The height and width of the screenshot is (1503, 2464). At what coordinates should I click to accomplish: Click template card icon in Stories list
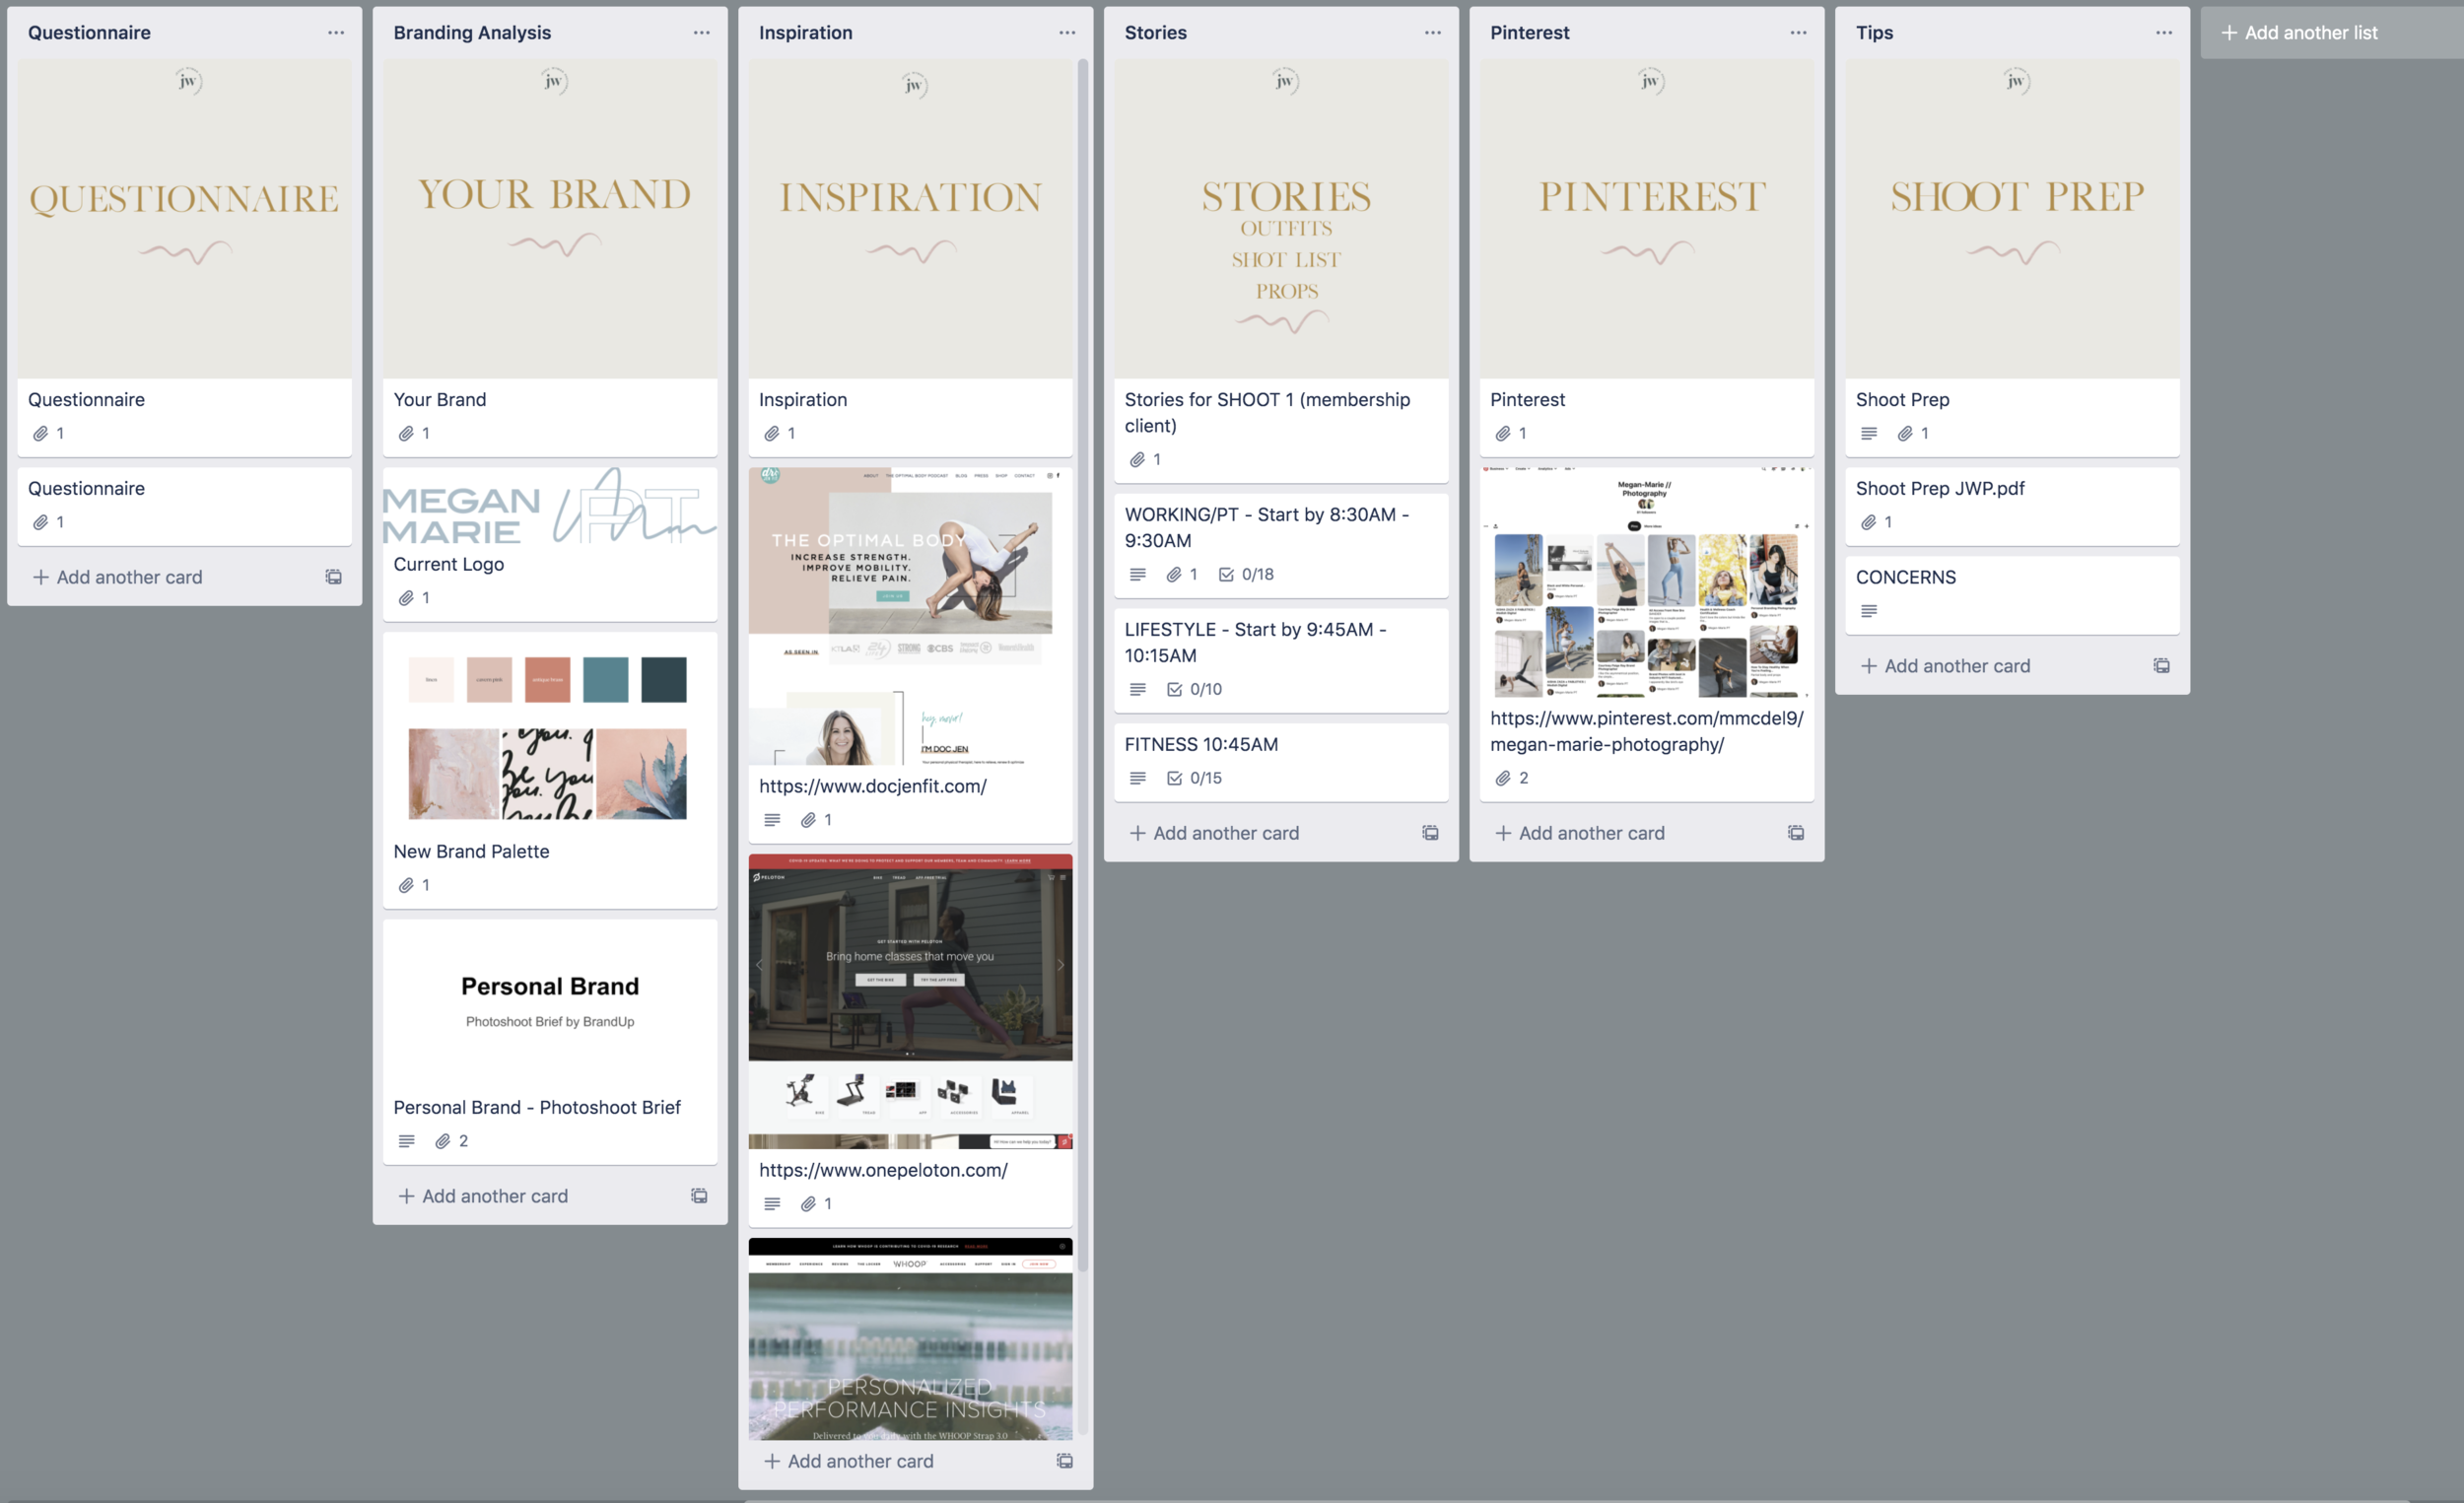[1430, 833]
